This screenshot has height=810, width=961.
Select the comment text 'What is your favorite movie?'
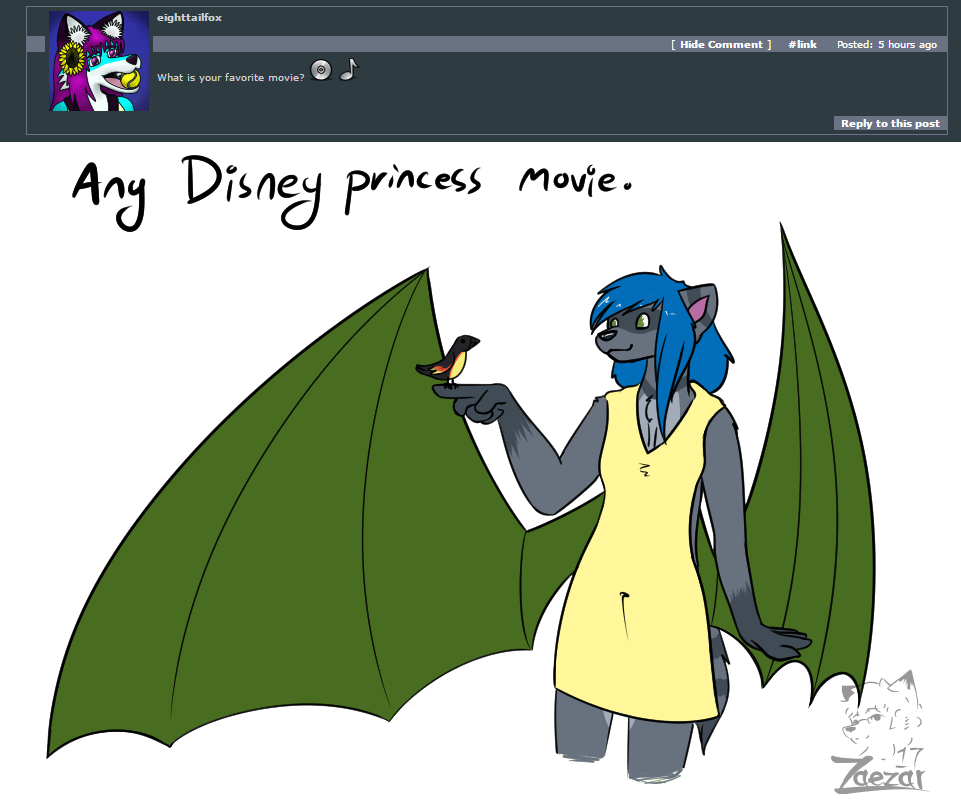pos(230,78)
